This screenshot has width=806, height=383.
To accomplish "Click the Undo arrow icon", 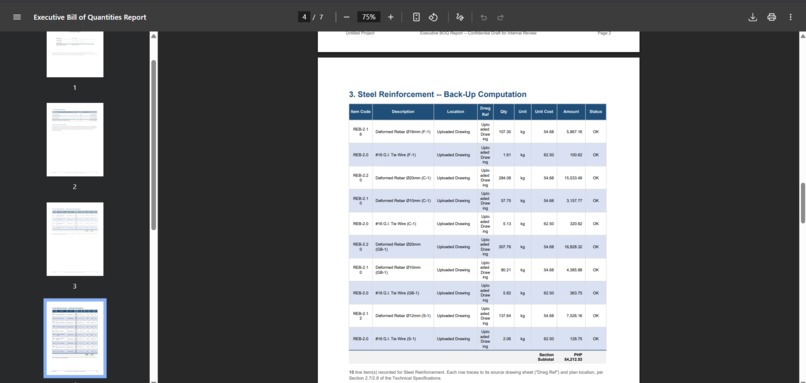I will click(x=483, y=17).
